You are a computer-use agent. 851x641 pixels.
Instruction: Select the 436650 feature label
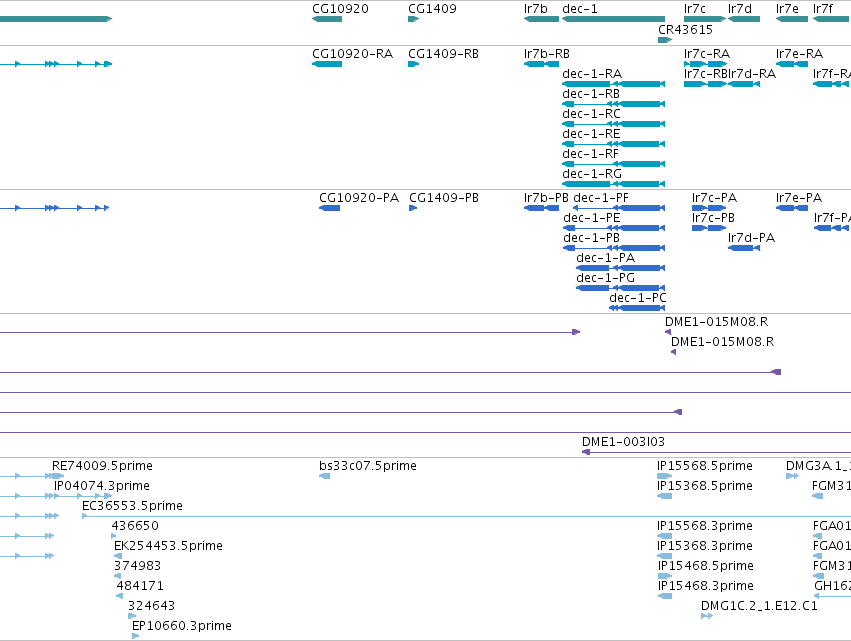pos(135,525)
